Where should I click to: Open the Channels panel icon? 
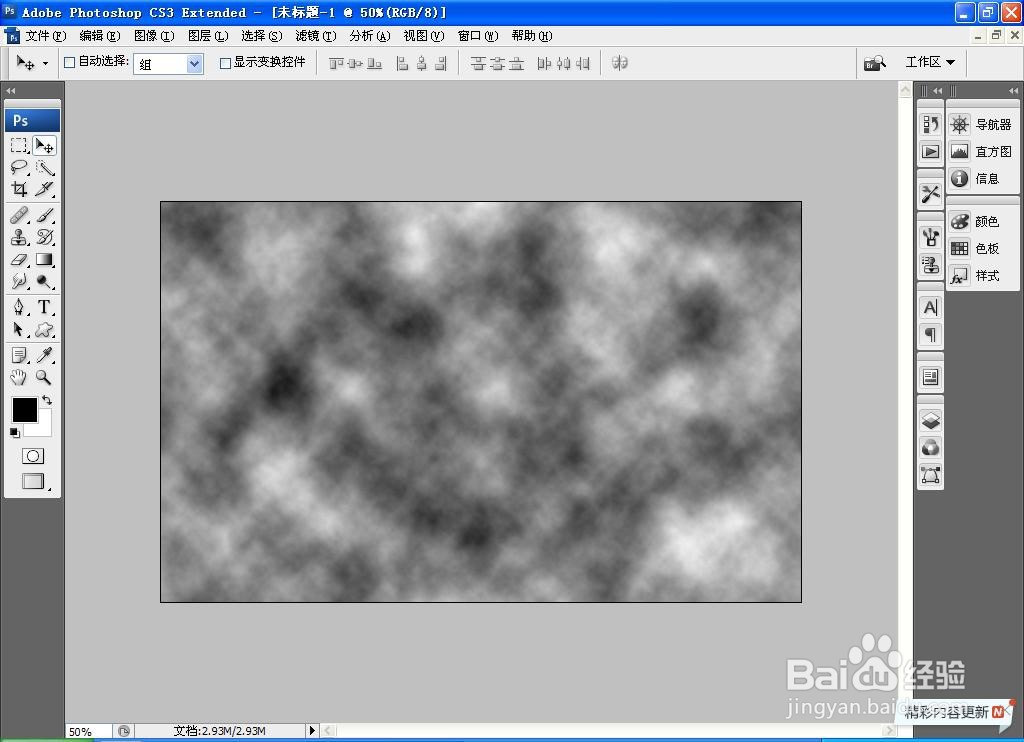[x=931, y=447]
